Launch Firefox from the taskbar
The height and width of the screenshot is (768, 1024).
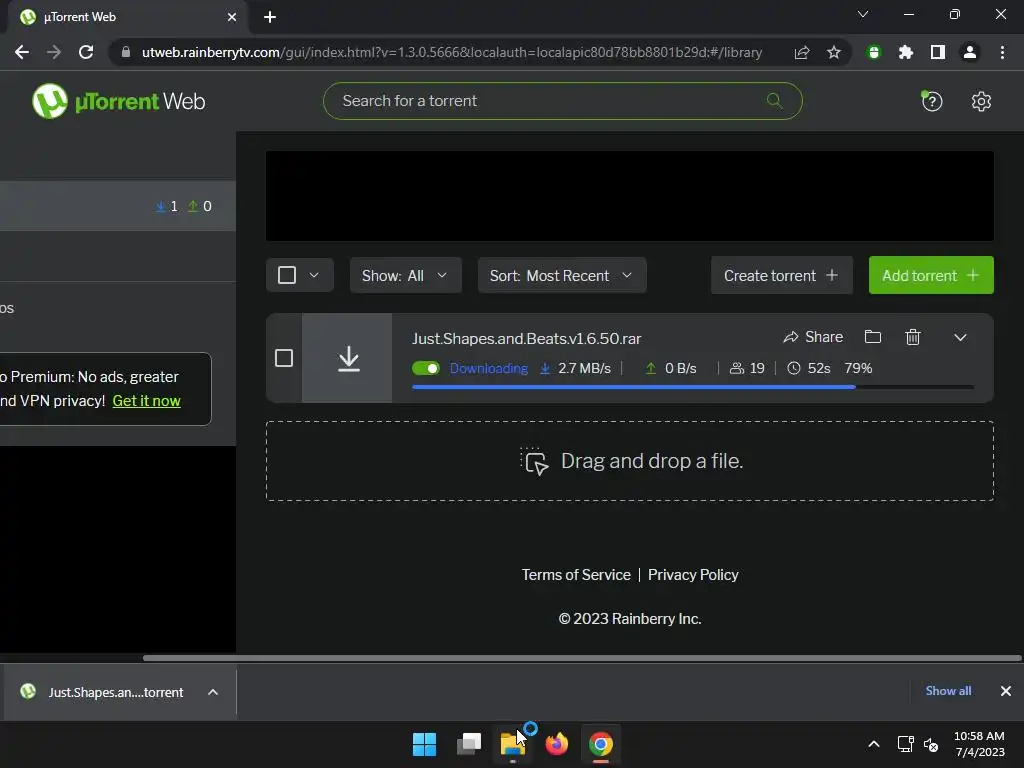pos(556,744)
